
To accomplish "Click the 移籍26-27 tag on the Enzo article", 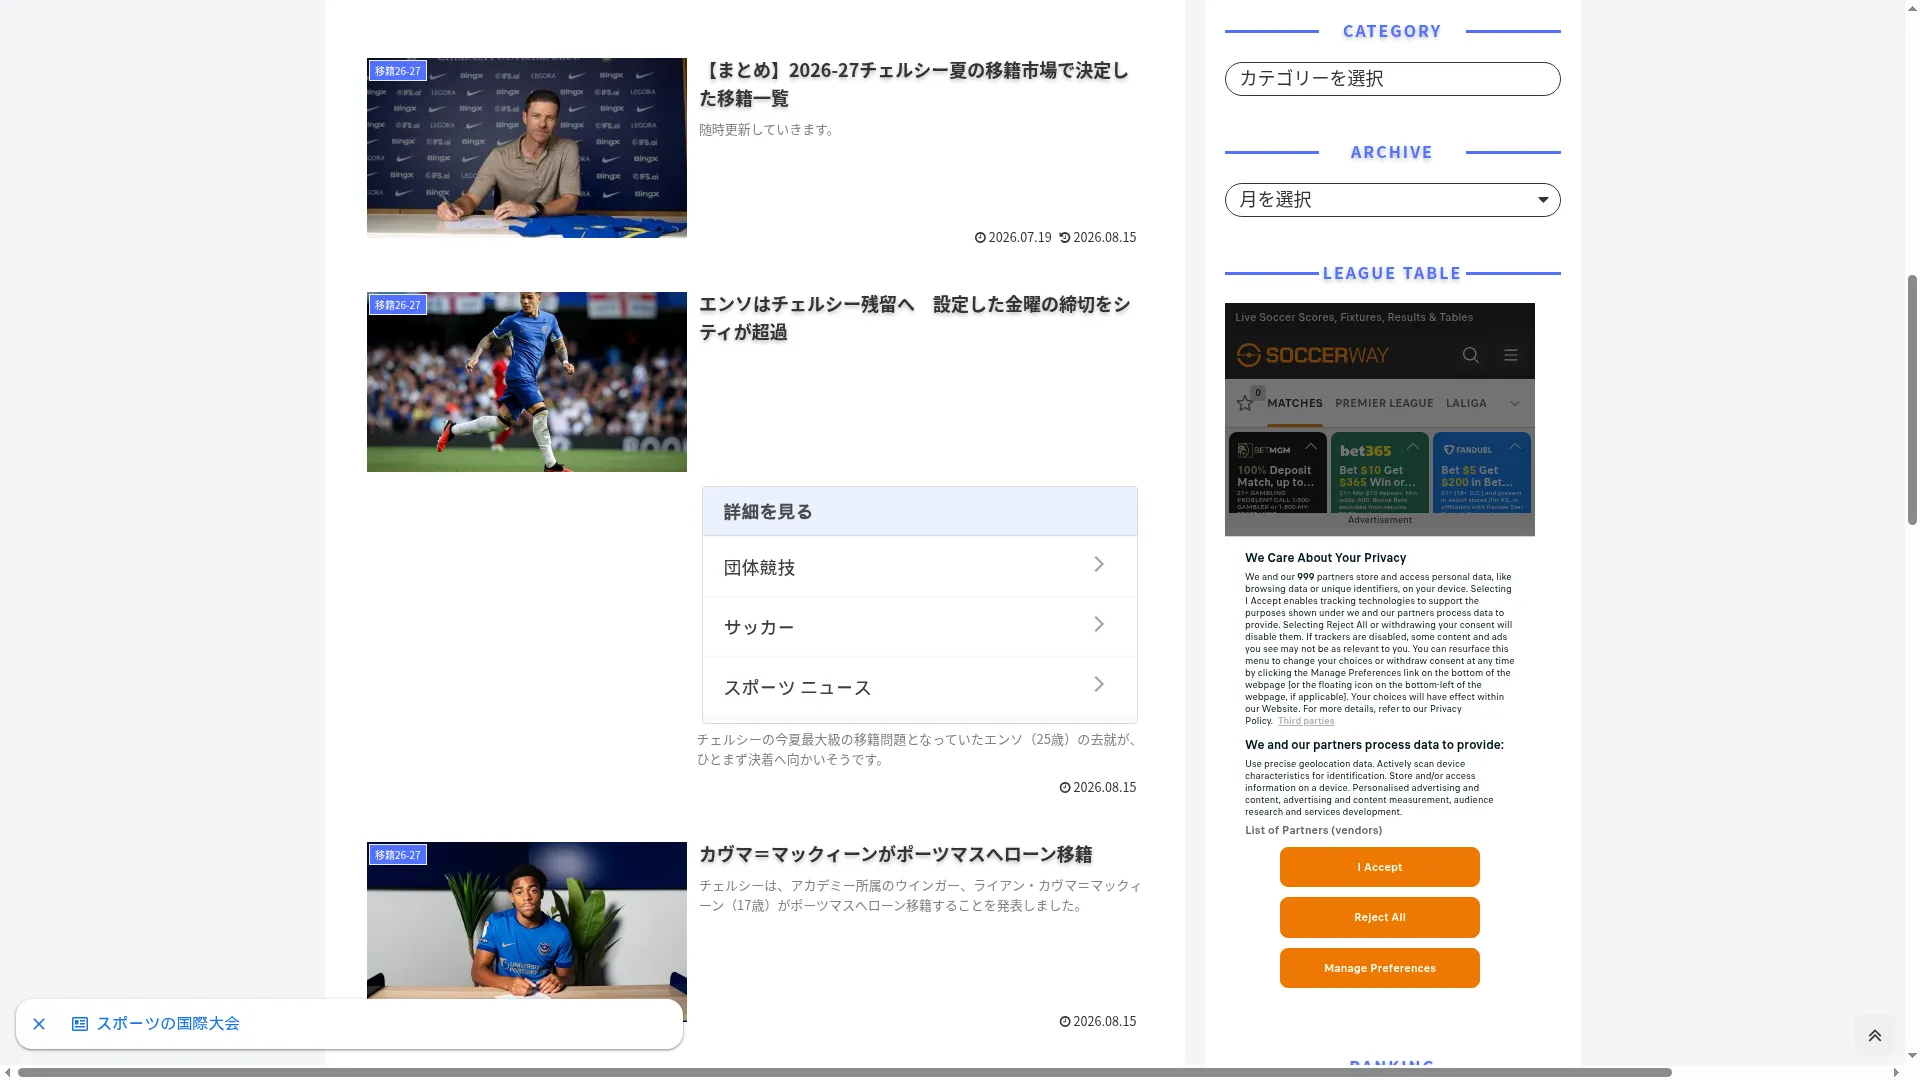I will 398,305.
